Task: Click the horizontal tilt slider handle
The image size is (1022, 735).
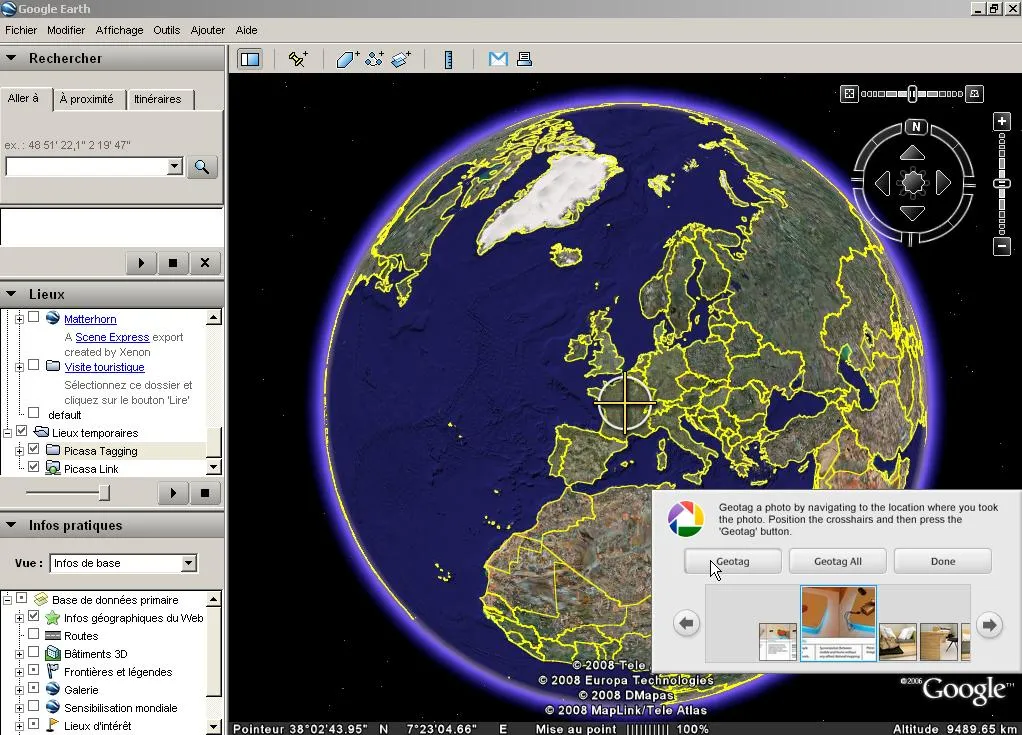Action: (x=912, y=94)
